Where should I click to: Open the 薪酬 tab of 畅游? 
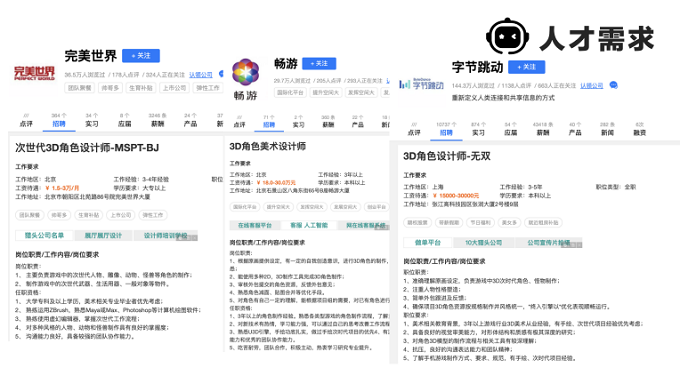328,122
